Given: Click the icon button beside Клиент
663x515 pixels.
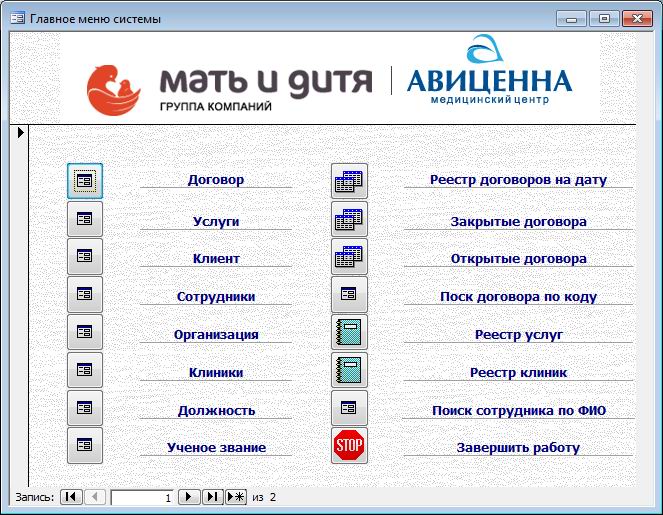Looking at the screenshot, I should click(x=85, y=256).
